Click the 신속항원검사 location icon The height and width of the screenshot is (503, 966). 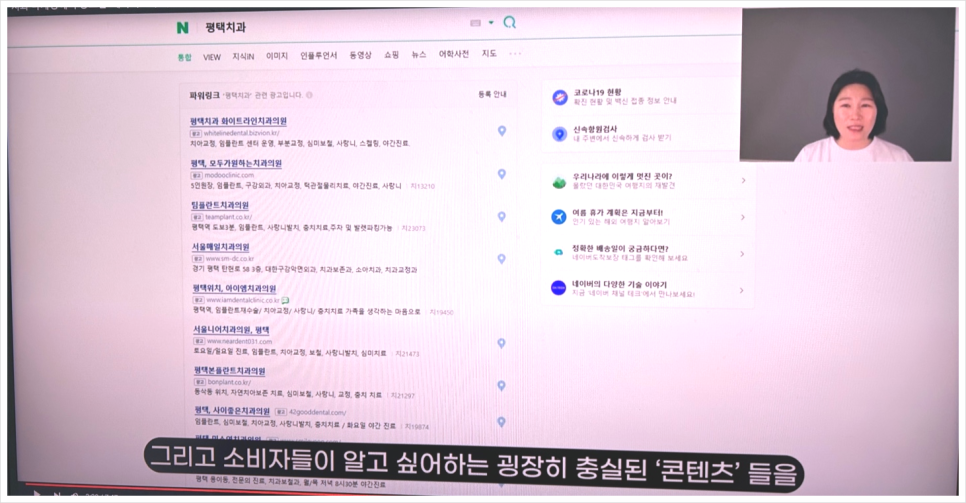click(560, 134)
